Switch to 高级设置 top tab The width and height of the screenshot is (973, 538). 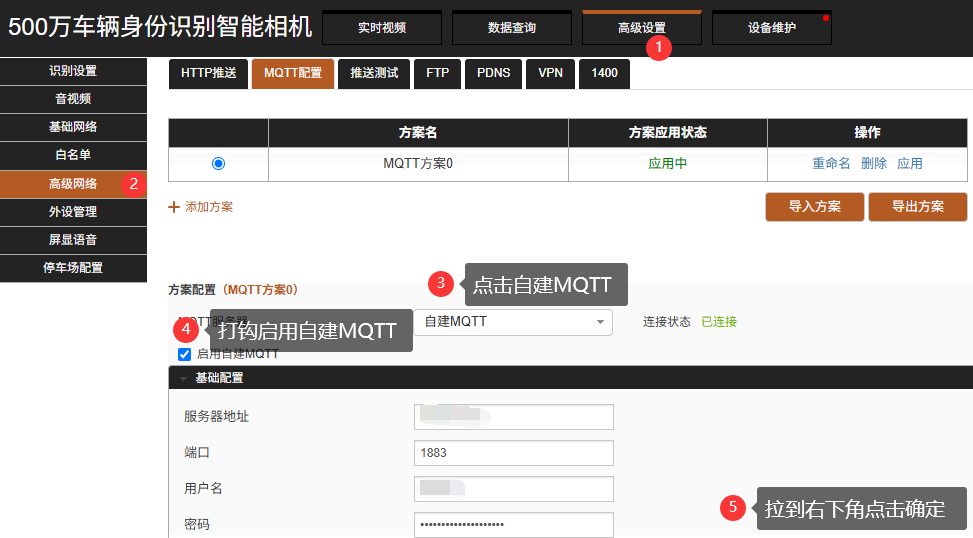pyautogui.click(x=642, y=28)
